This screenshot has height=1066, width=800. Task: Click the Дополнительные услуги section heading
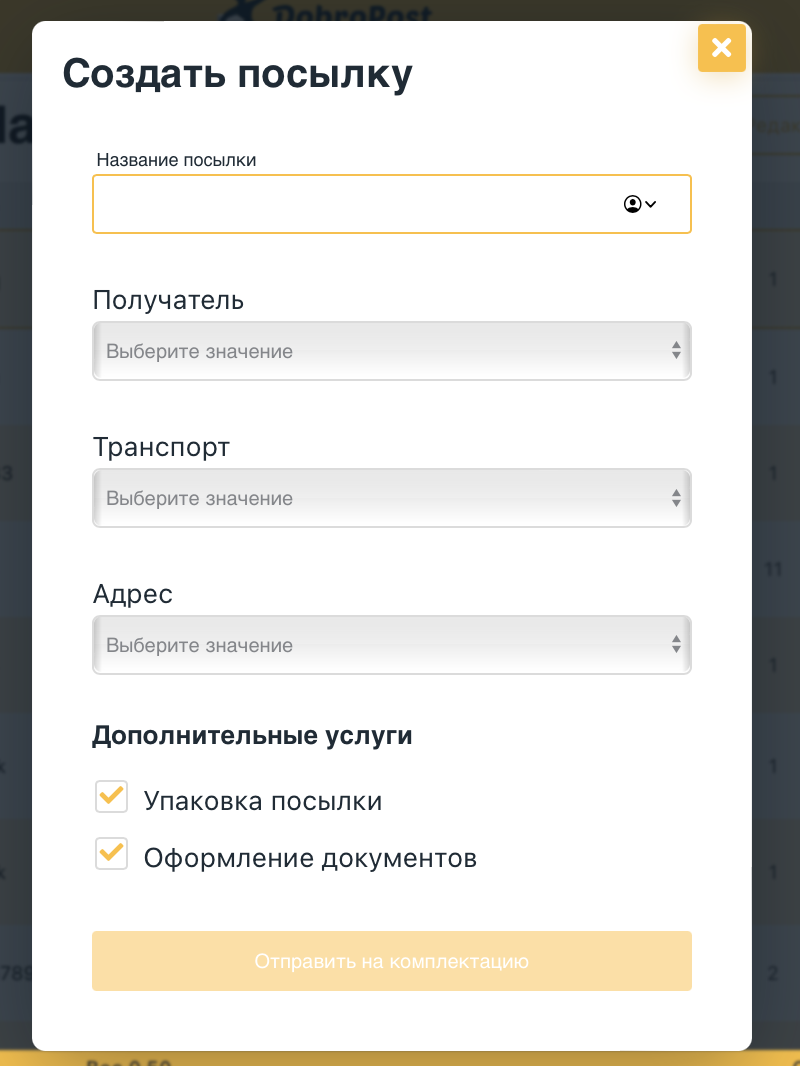pyautogui.click(x=252, y=736)
